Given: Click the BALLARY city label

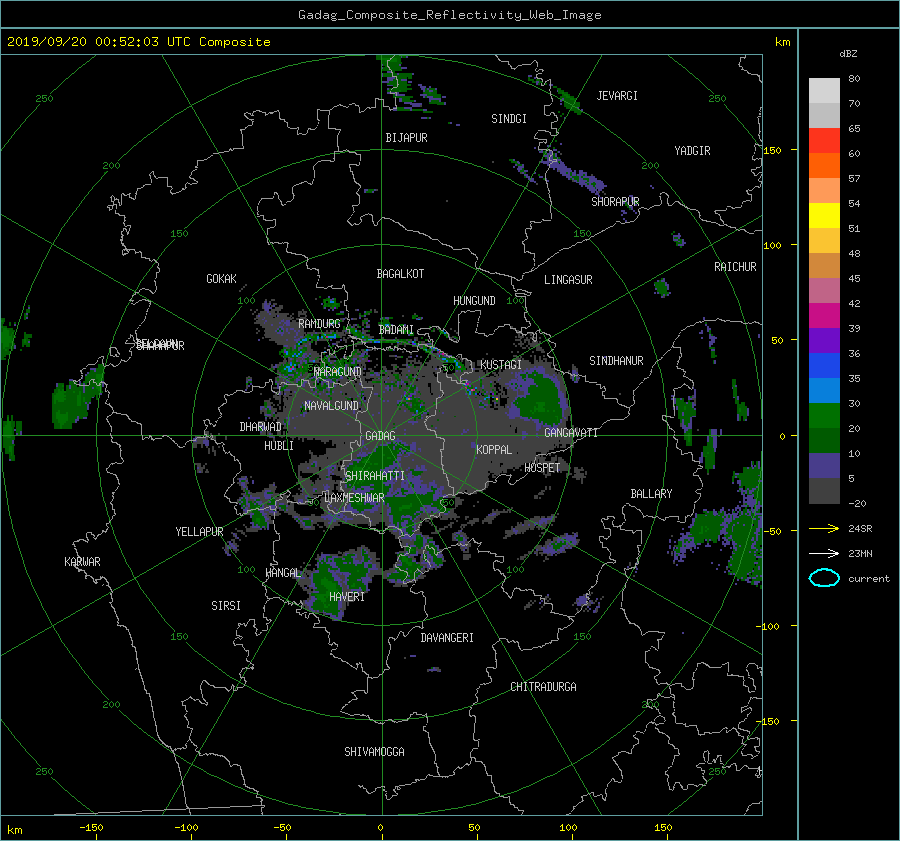Looking at the screenshot, I should [651, 494].
